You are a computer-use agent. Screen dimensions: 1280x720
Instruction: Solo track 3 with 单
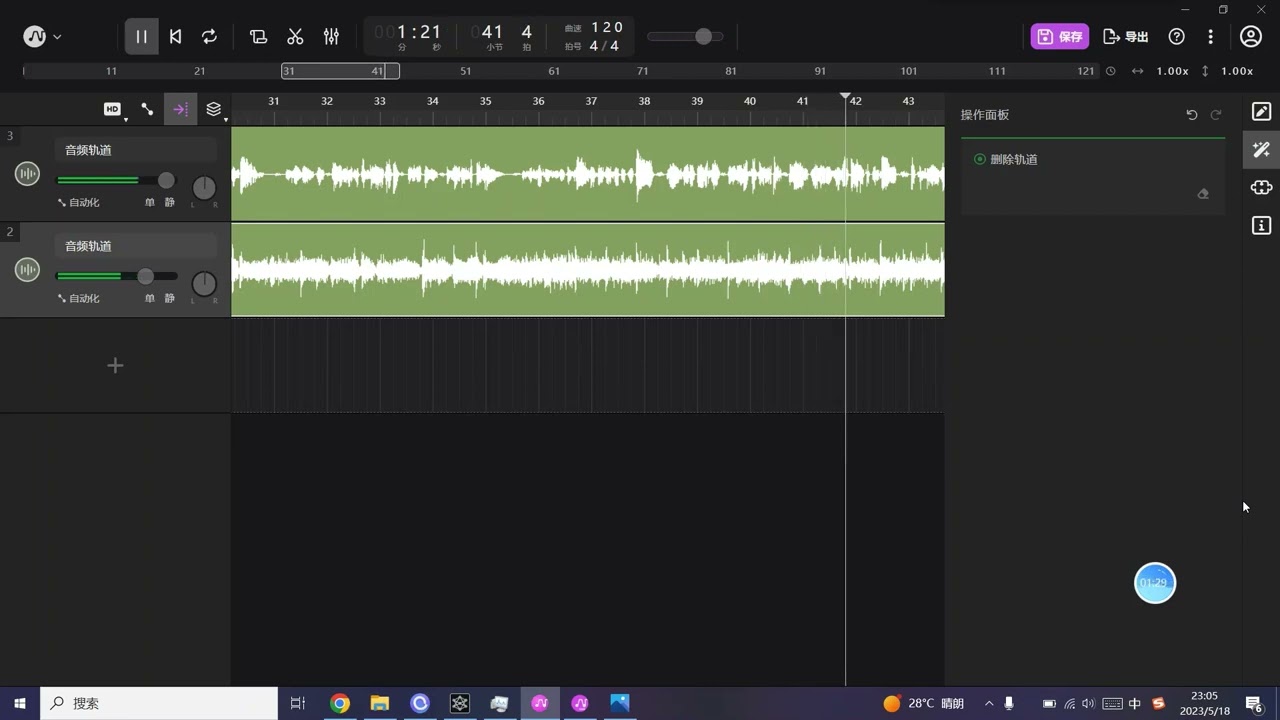pyautogui.click(x=150, y=203)
